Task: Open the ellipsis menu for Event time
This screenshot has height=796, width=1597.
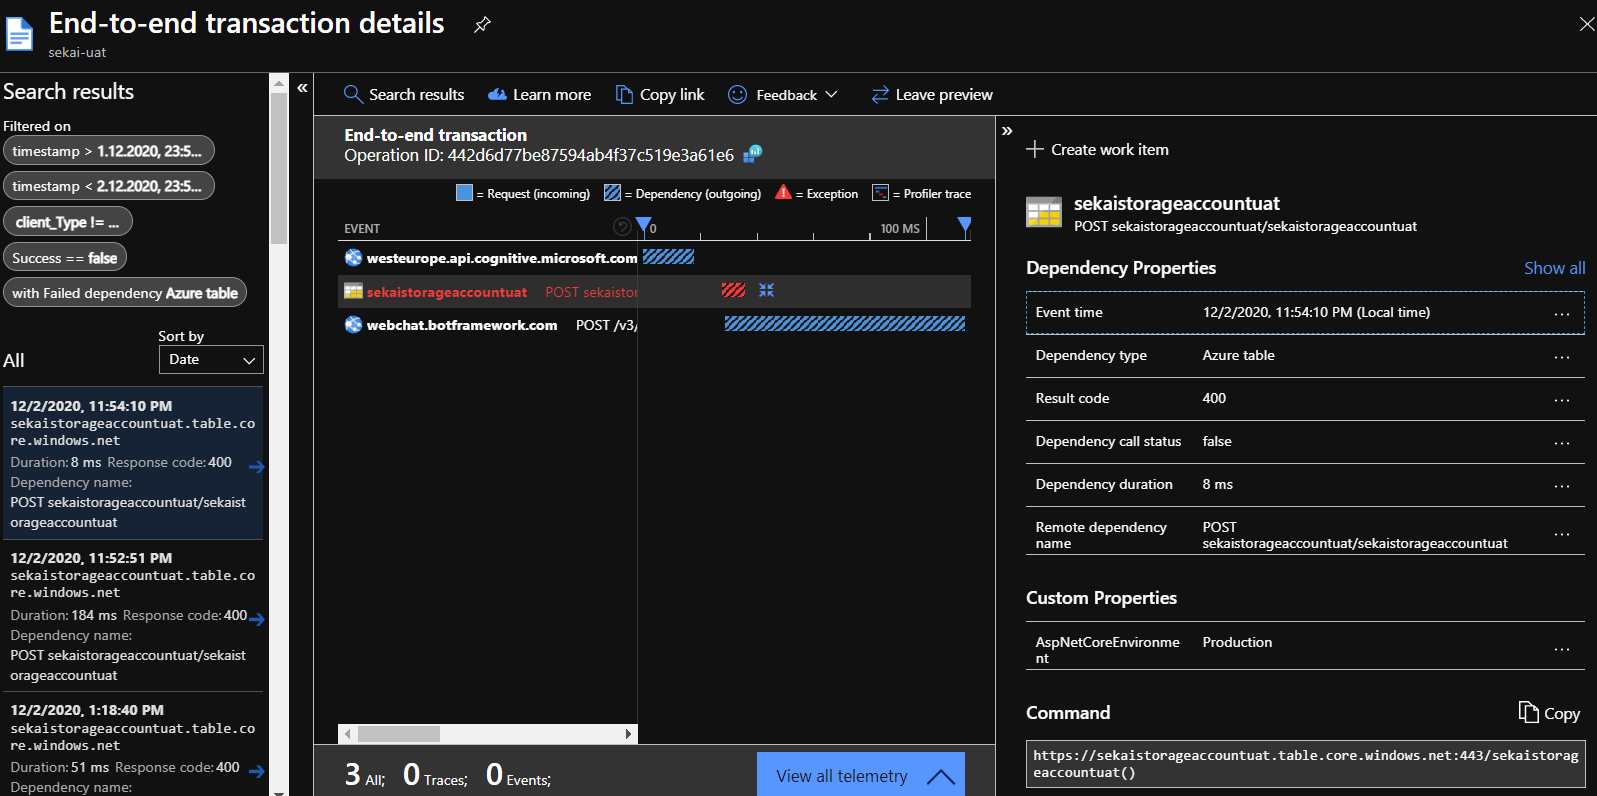Action: click(x=1562, y=314)
